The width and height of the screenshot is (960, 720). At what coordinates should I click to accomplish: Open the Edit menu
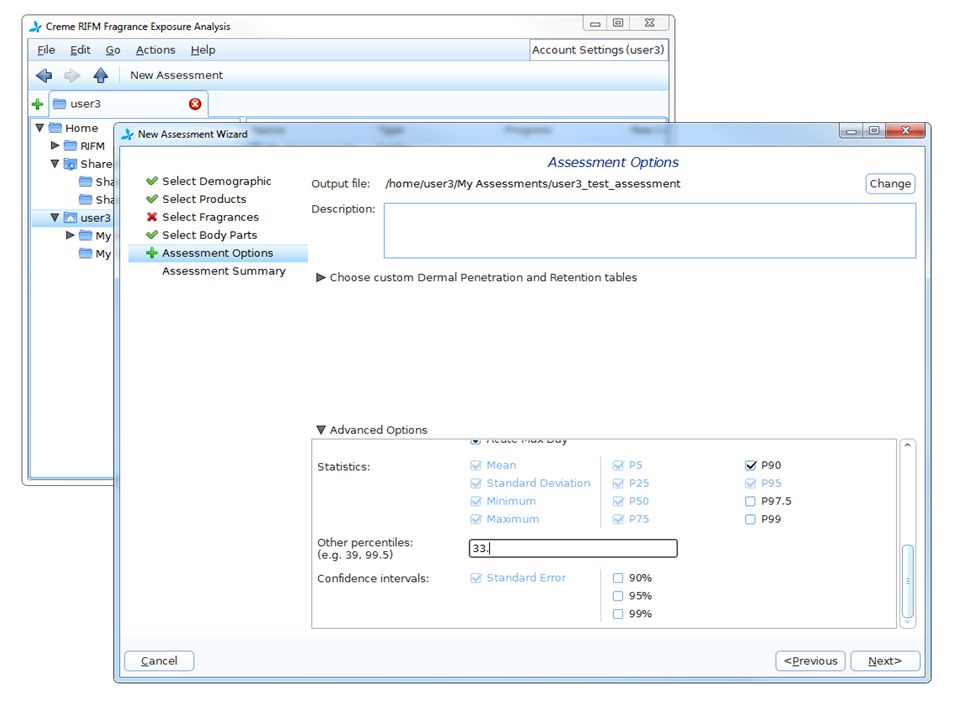(x=80, y=50)
